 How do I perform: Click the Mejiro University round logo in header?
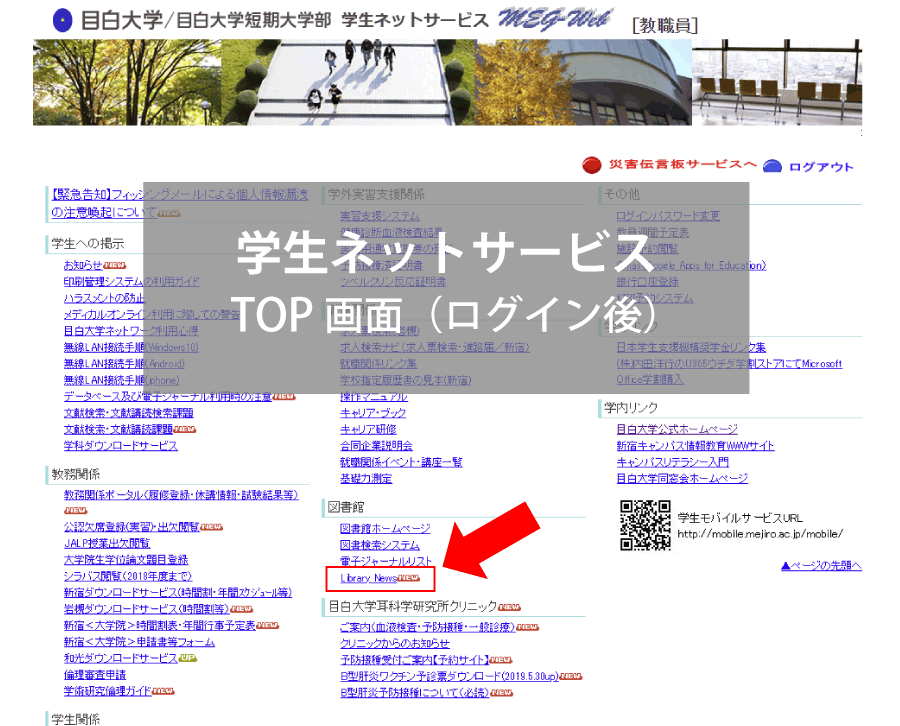(x=63, y=21)
